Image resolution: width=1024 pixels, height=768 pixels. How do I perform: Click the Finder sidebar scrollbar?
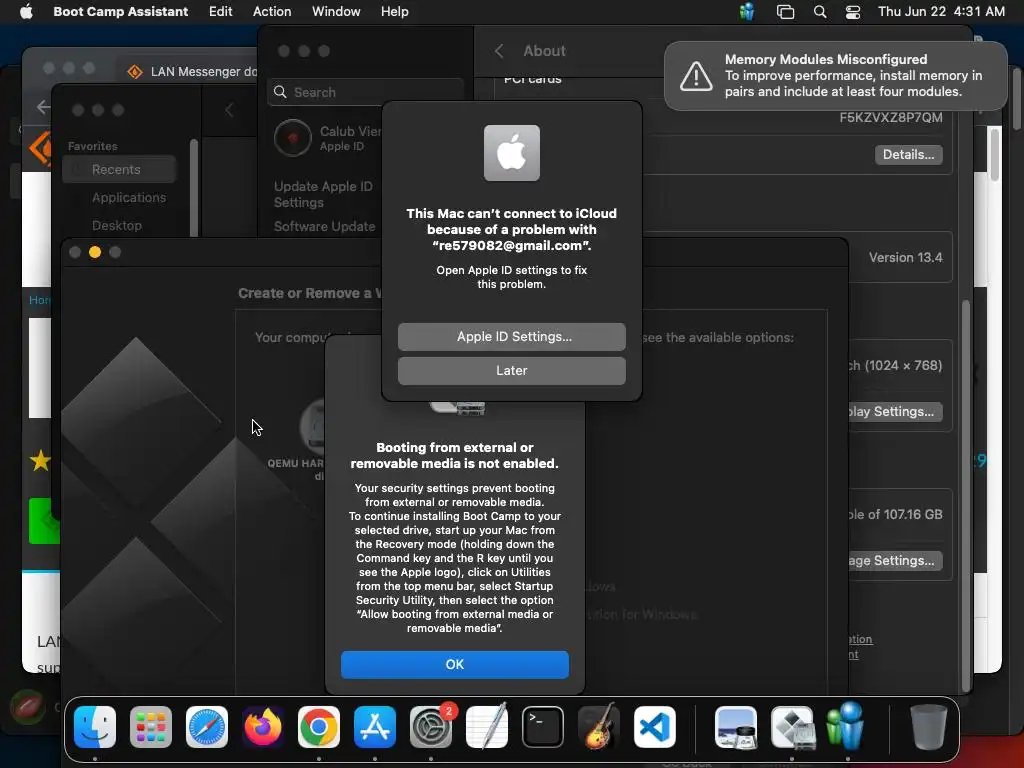click(194, 188)
